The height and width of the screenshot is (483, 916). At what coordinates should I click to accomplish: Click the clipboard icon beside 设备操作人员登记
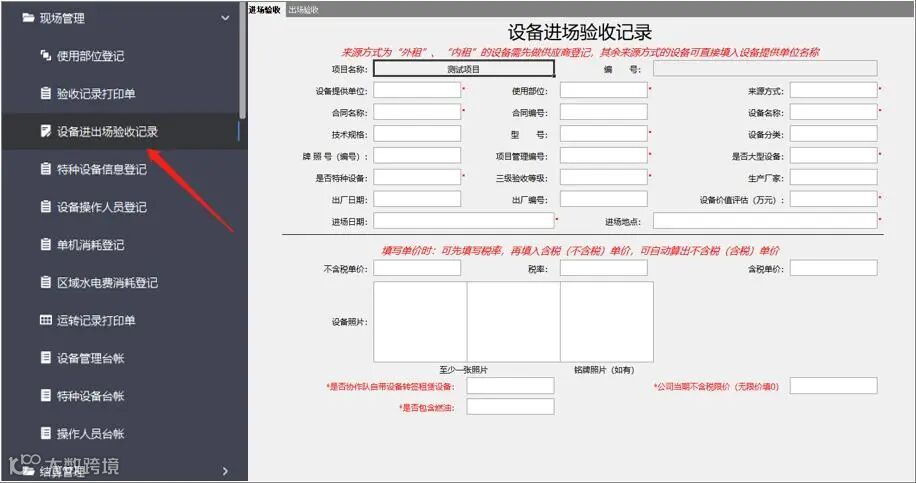click(46, 207)
